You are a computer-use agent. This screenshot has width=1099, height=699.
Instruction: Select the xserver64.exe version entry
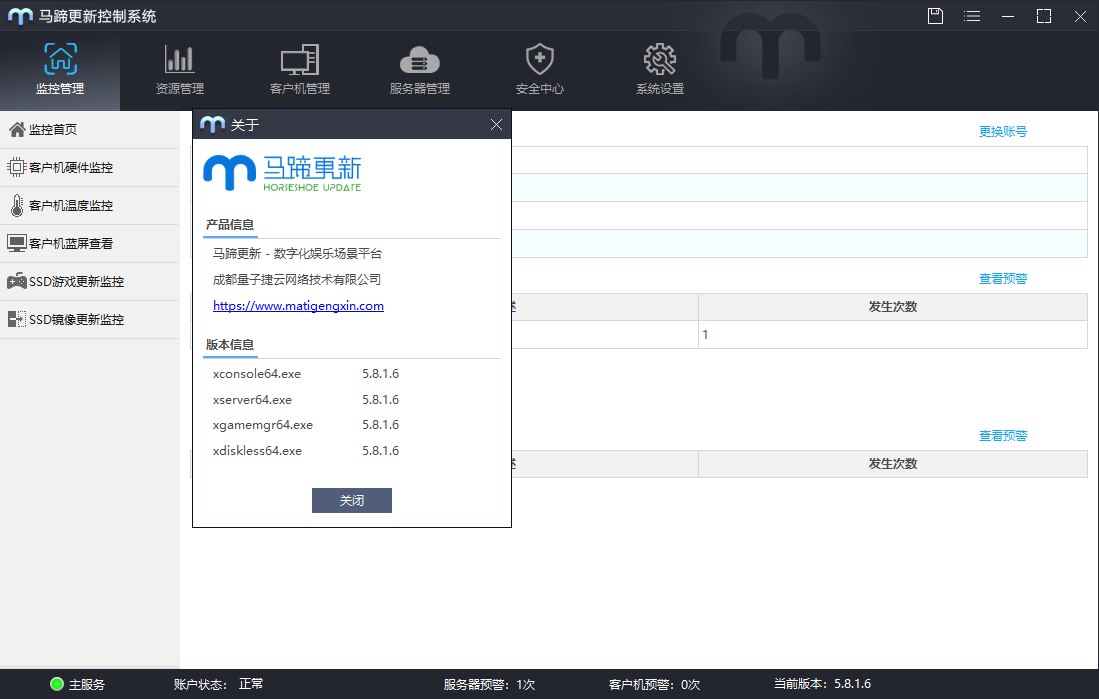(x=306, y=400)
